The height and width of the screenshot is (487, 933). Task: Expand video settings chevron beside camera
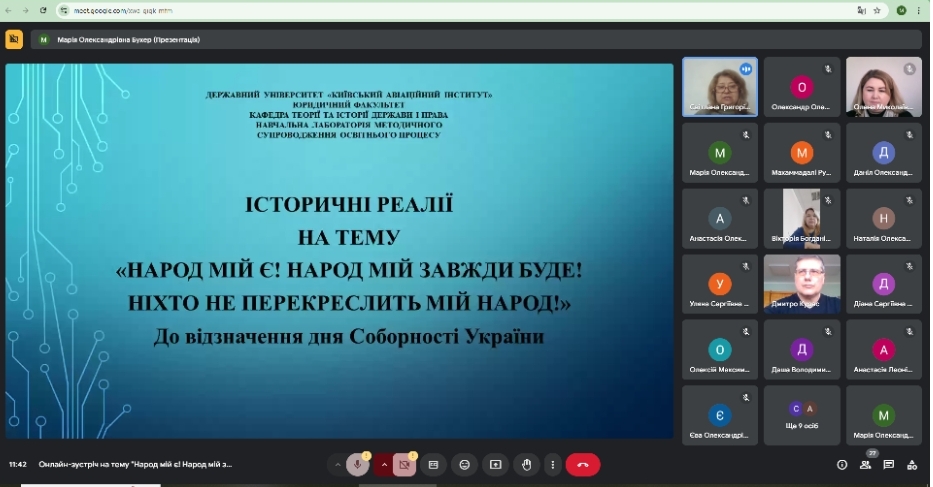tap(384, 465)
